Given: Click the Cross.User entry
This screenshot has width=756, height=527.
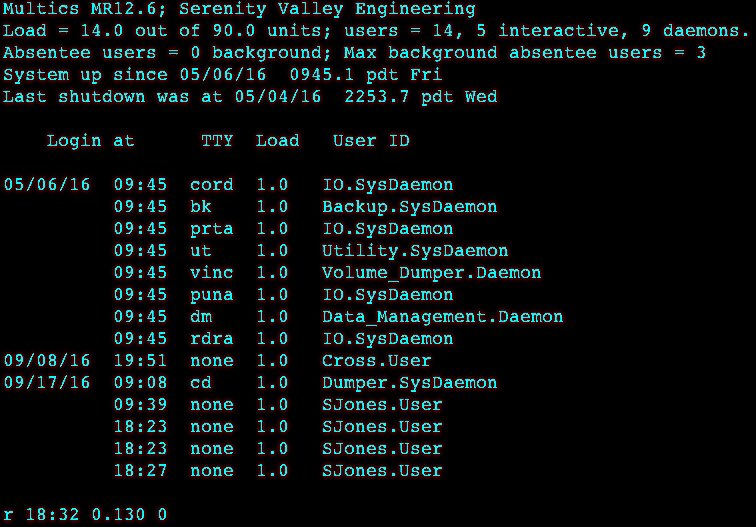Looking at the screenshot, I should [377, 361].
